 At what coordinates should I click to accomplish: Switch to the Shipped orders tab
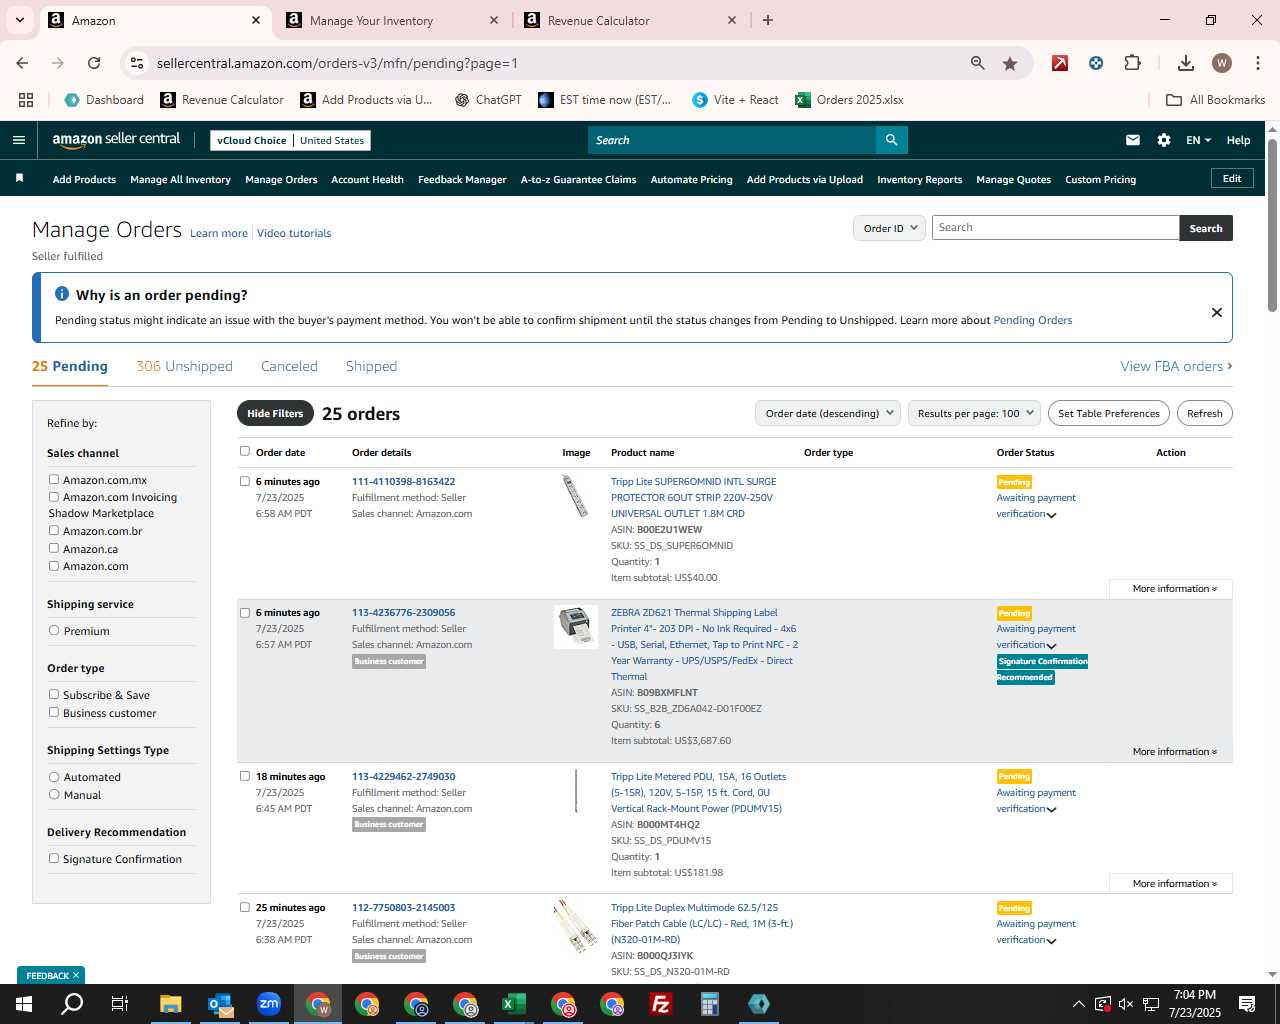371,366
